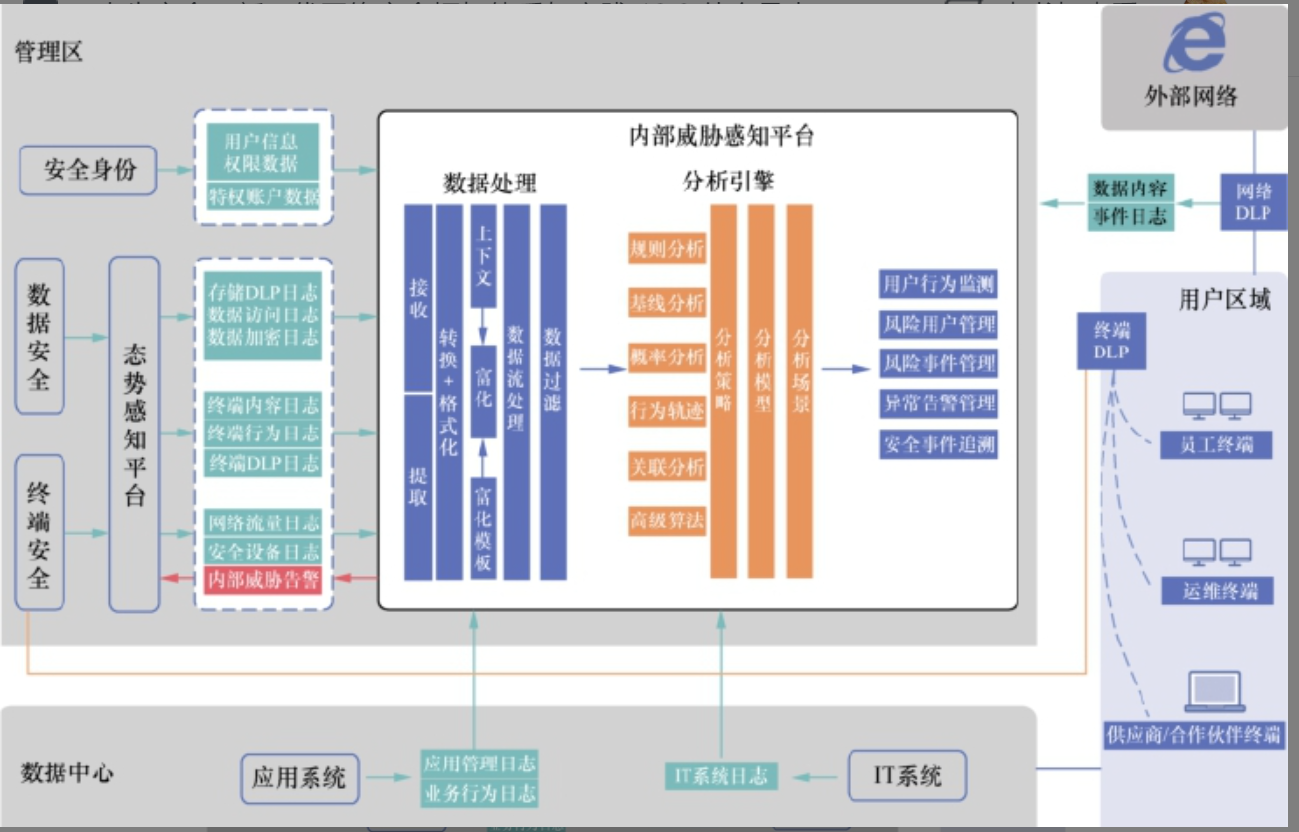Click the 数据加密日志 label
The height and width of the screenshot is (832, 1299).
[263, 337]
